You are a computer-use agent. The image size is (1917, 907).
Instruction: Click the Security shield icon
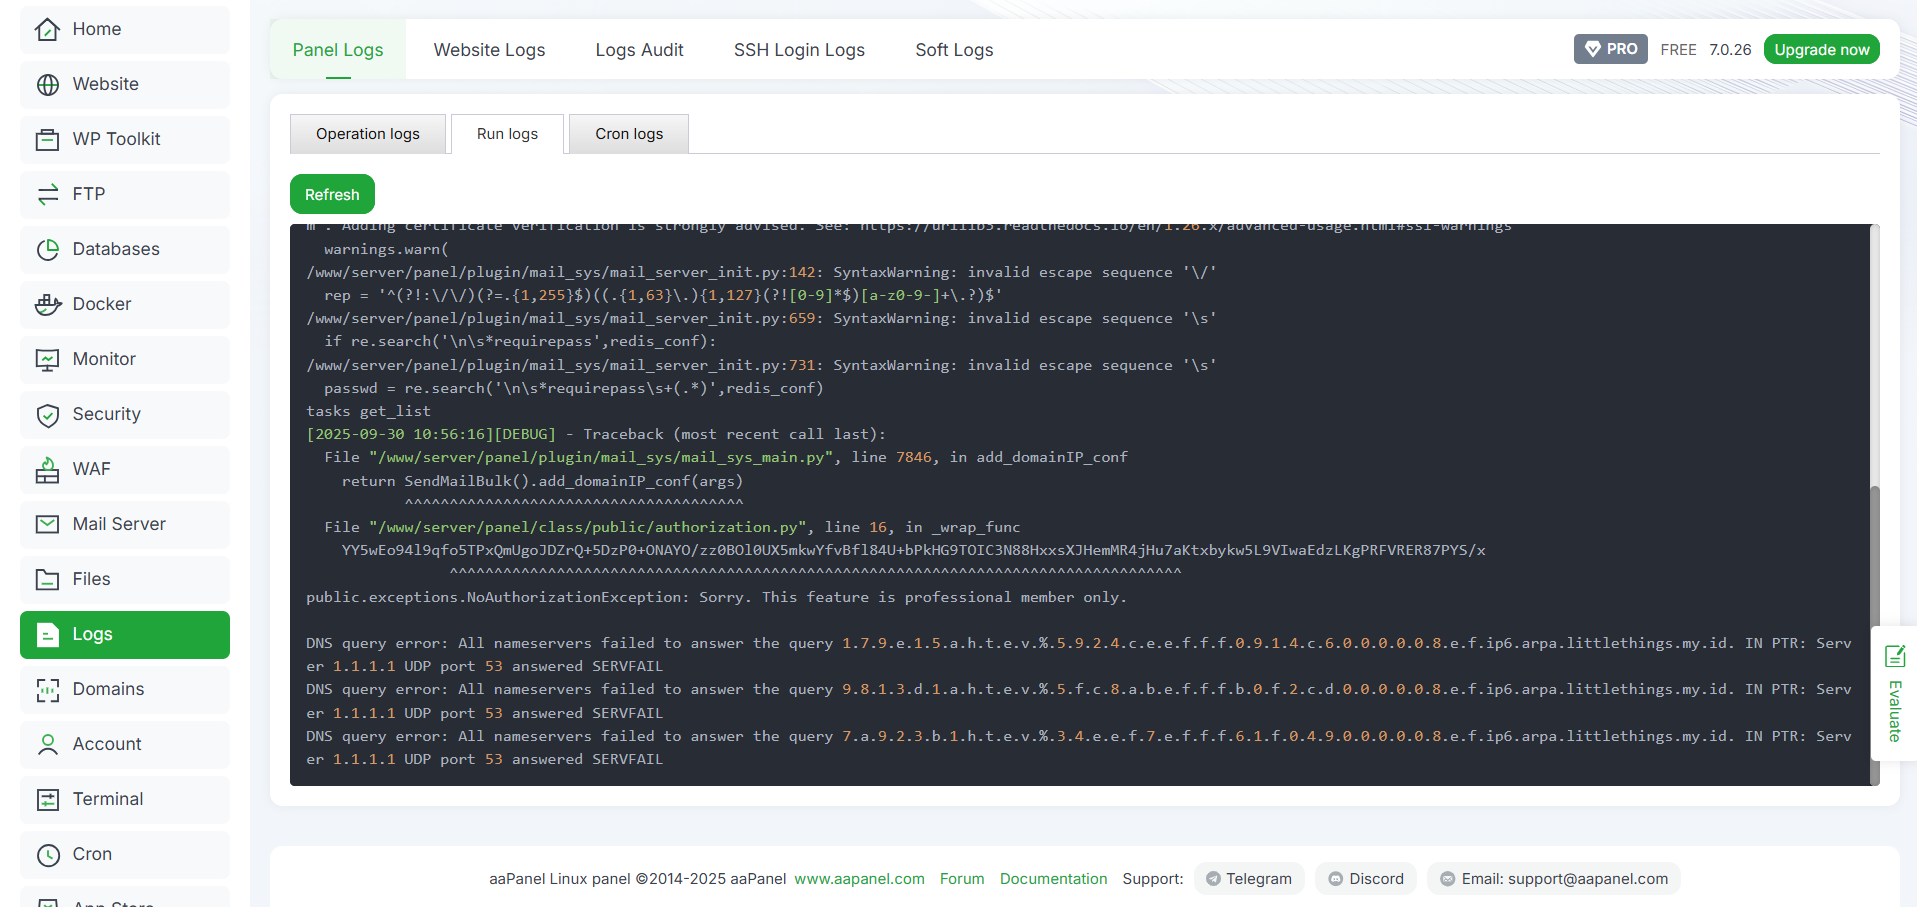pyautogui.click(x=47, y=414)
